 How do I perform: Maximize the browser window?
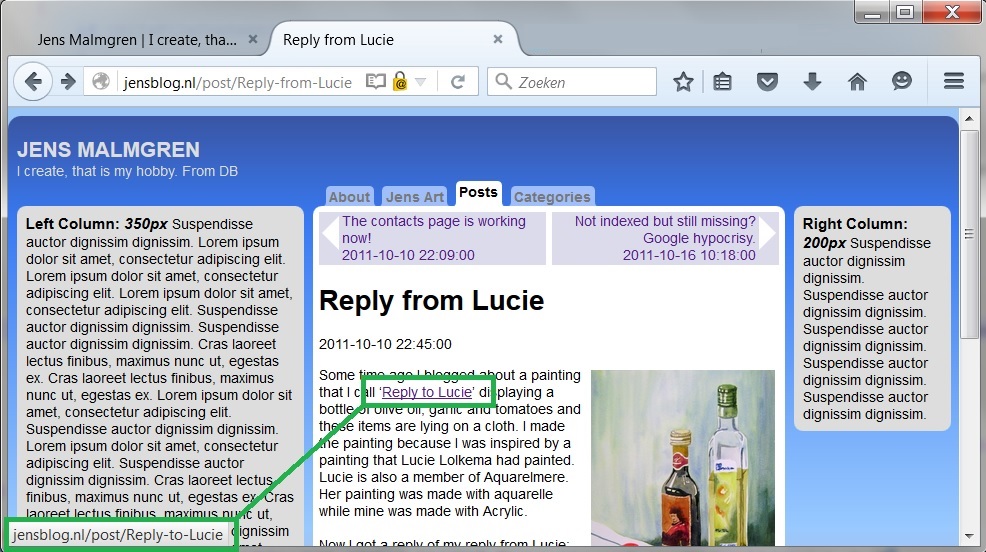tap(905, 12)
